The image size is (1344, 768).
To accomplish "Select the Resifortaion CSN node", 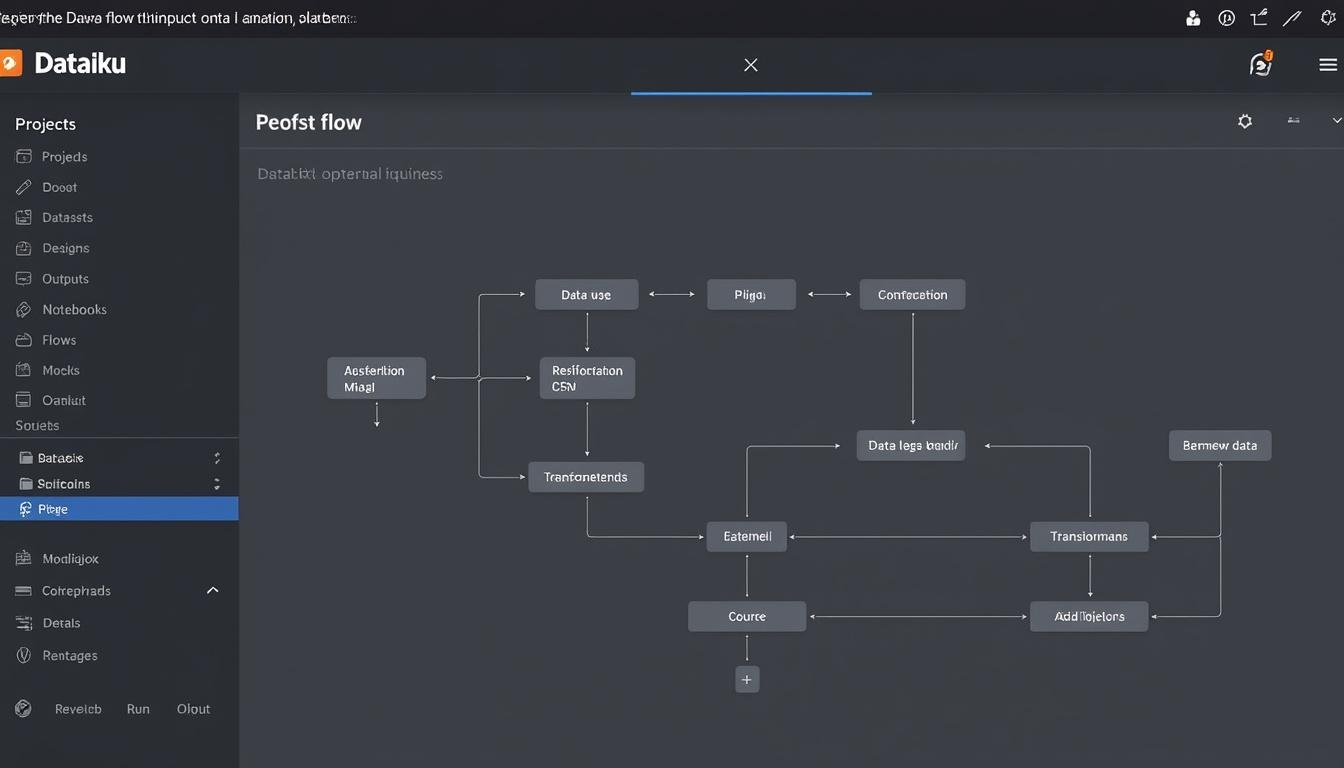I will 587,378.
